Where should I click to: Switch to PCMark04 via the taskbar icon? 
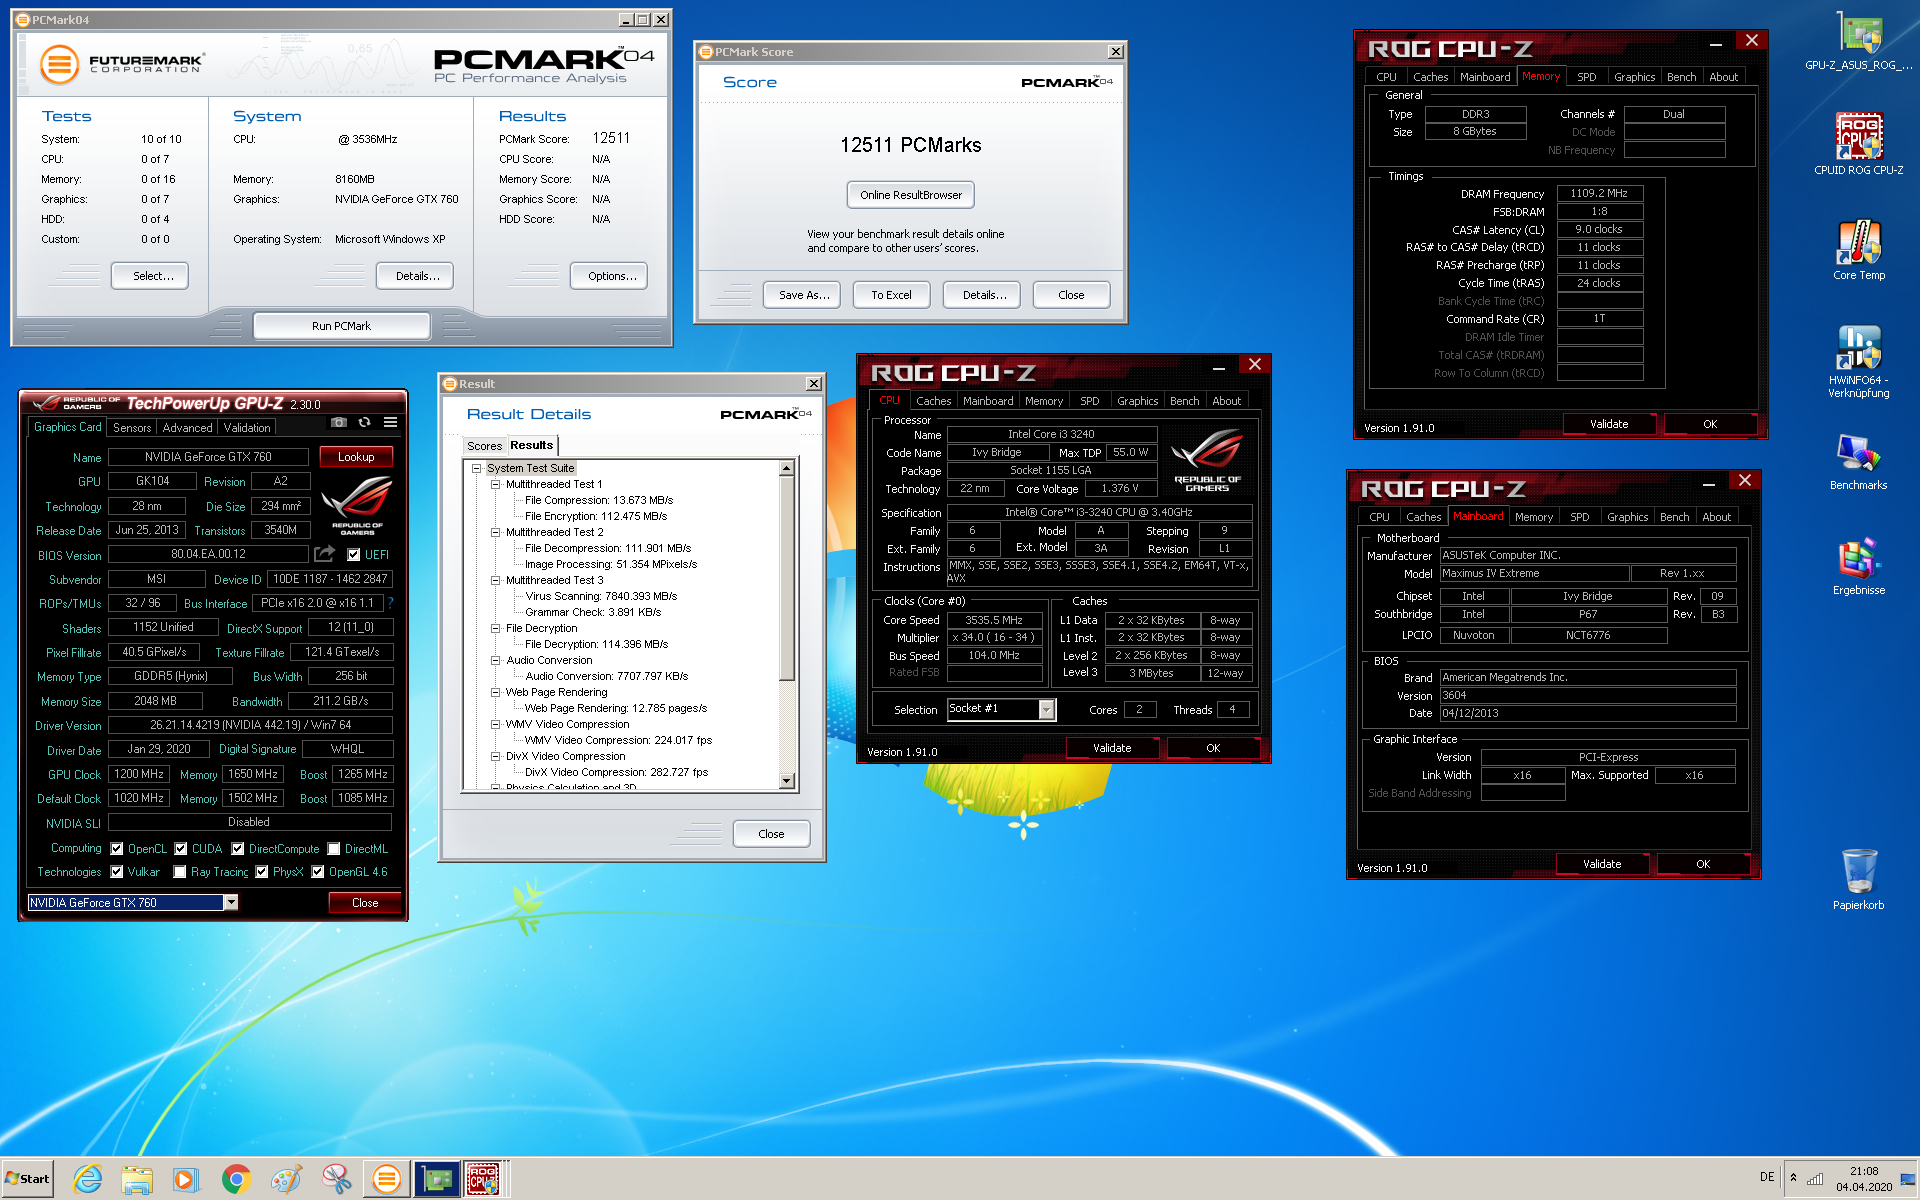coord(386,1180)
